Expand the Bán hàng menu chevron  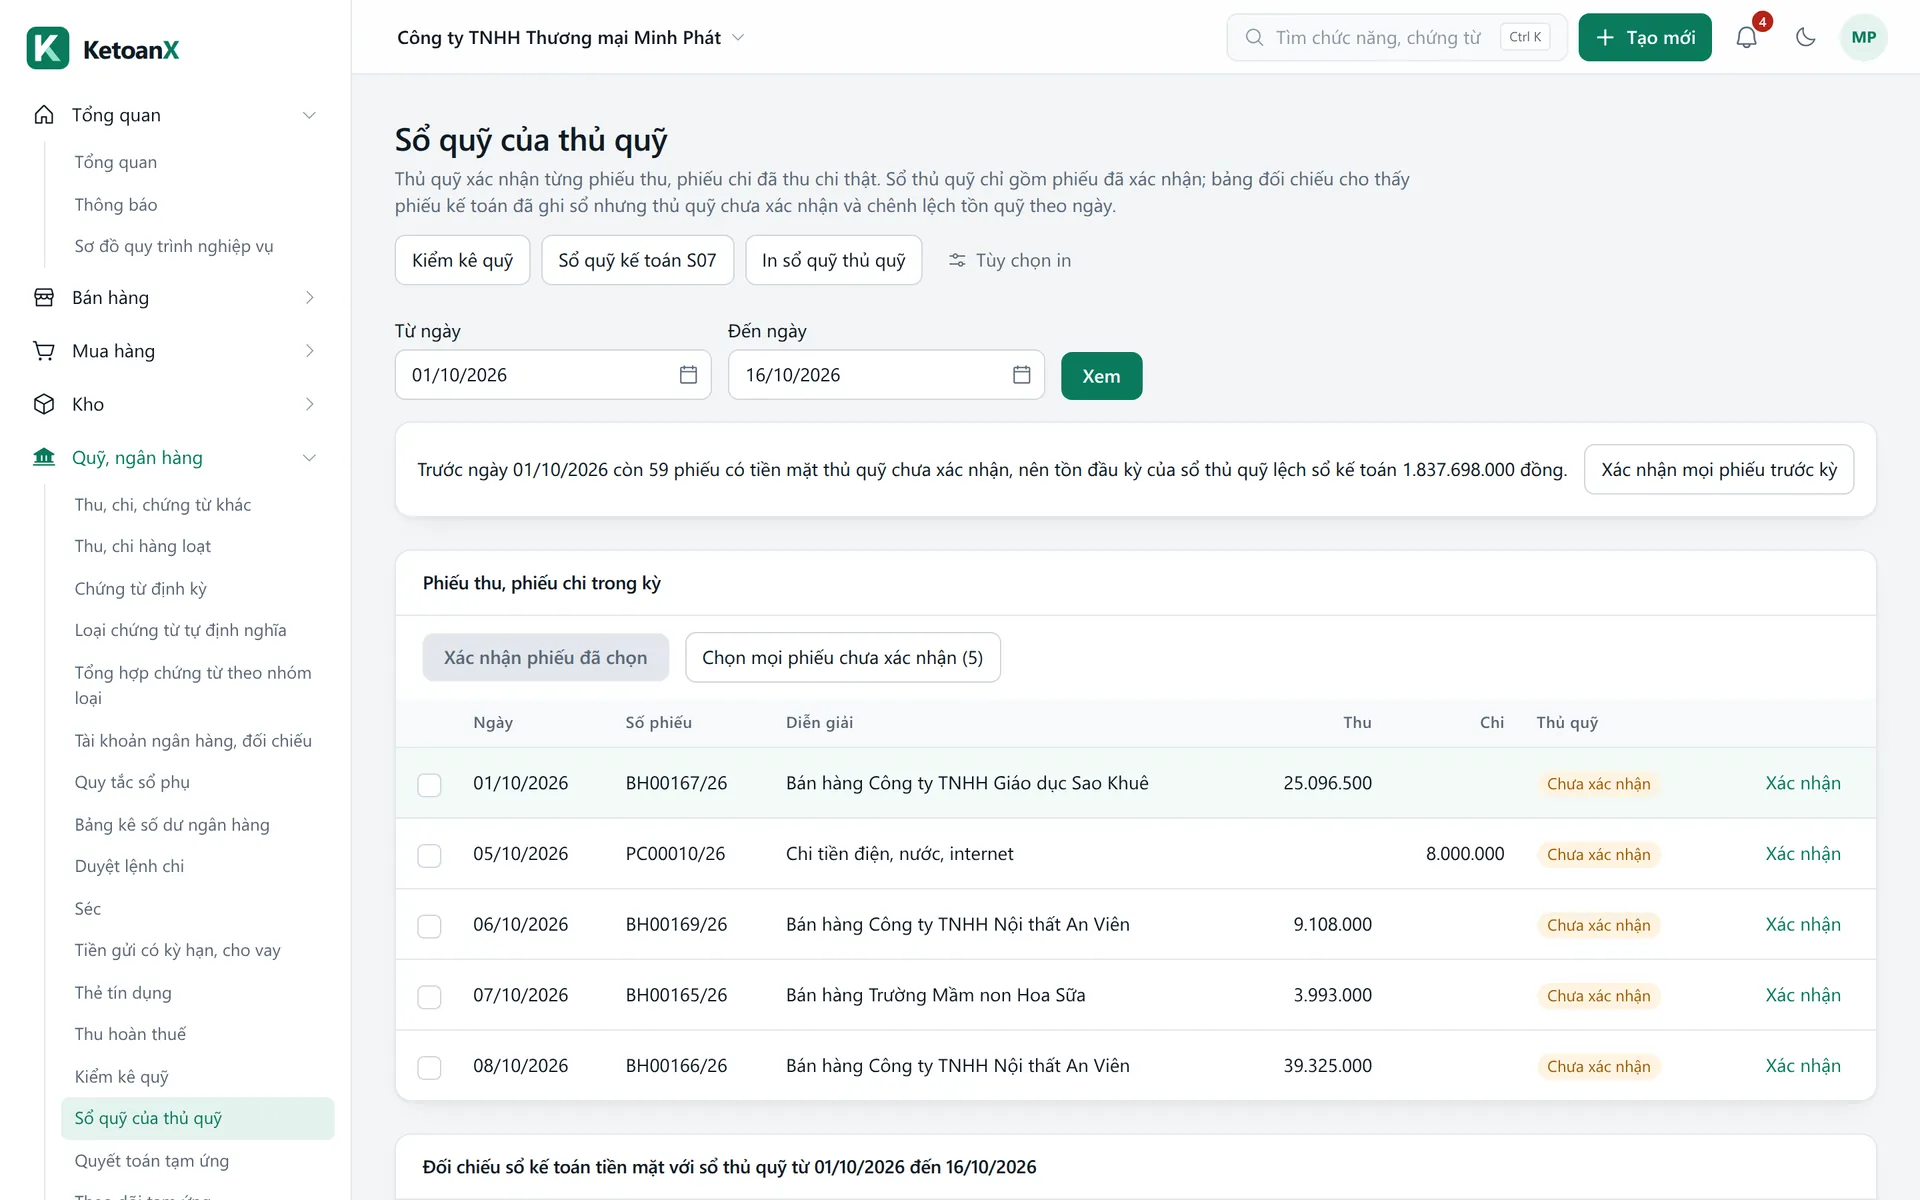point(309,298)
